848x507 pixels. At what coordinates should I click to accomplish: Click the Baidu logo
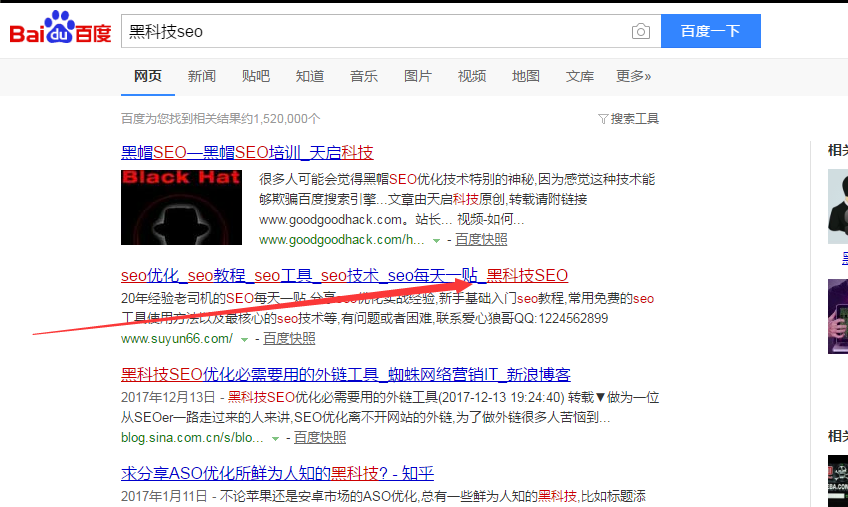pos(60,28)
